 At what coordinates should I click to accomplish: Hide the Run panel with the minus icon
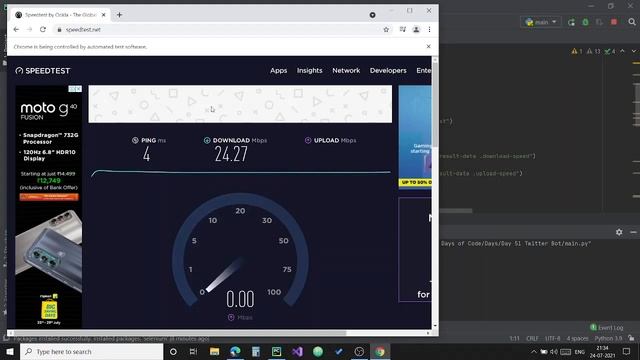[633, 232]
